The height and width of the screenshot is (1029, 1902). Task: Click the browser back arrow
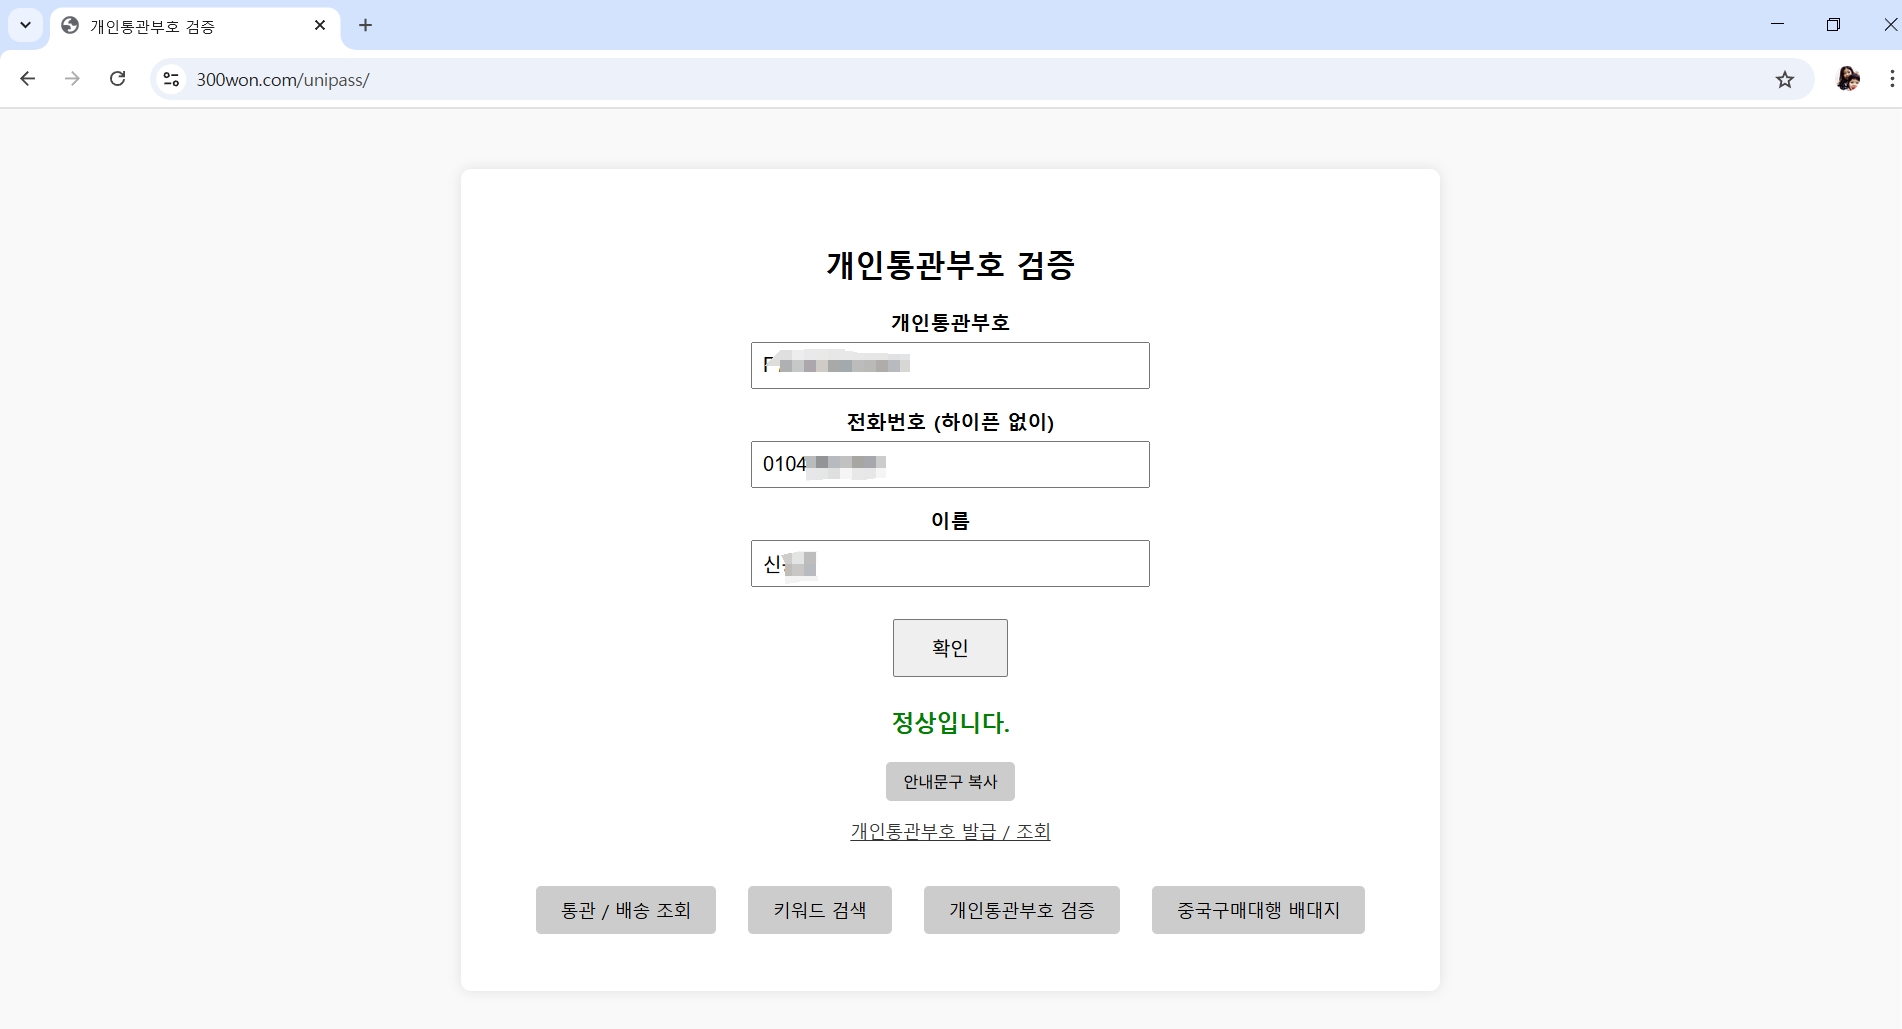28,79
